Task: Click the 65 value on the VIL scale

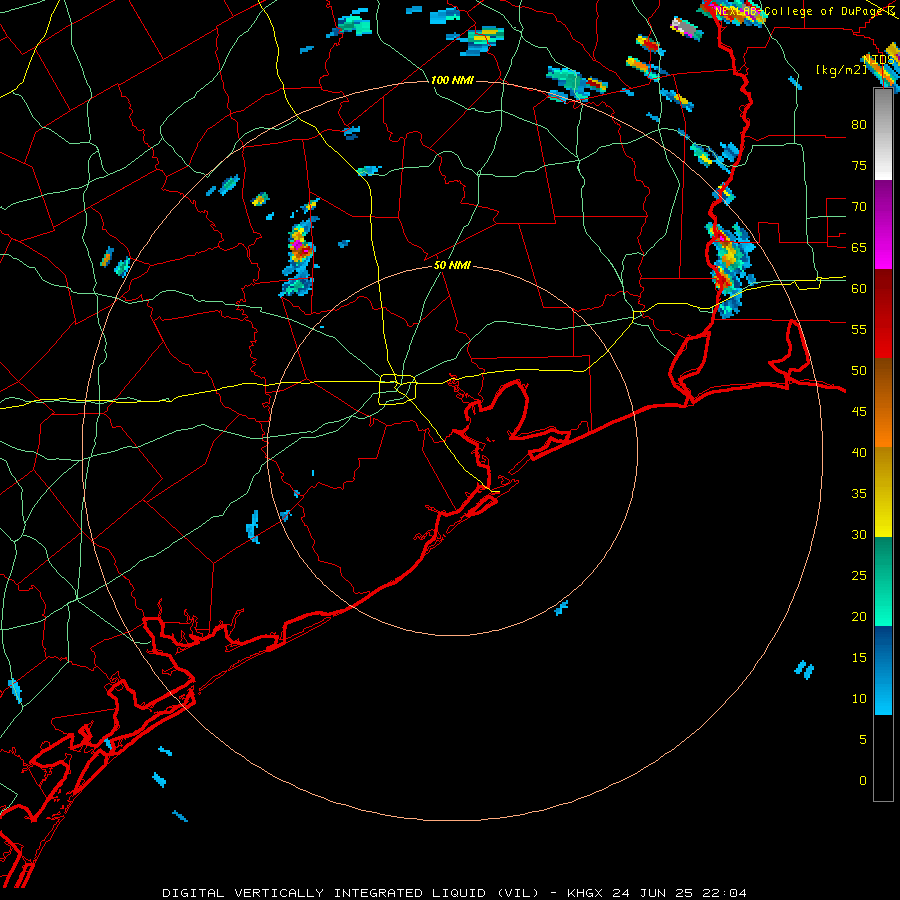Action: (859, 247)
